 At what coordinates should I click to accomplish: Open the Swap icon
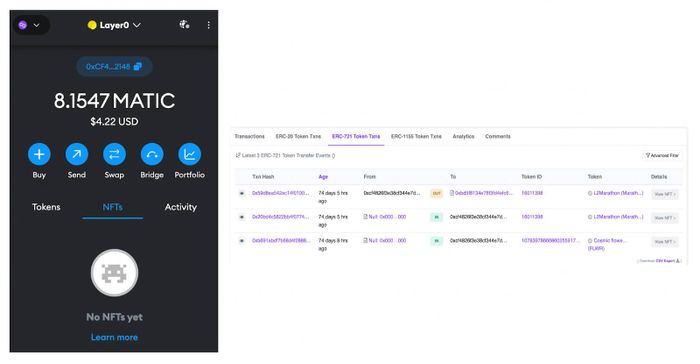tap(114, 154)
